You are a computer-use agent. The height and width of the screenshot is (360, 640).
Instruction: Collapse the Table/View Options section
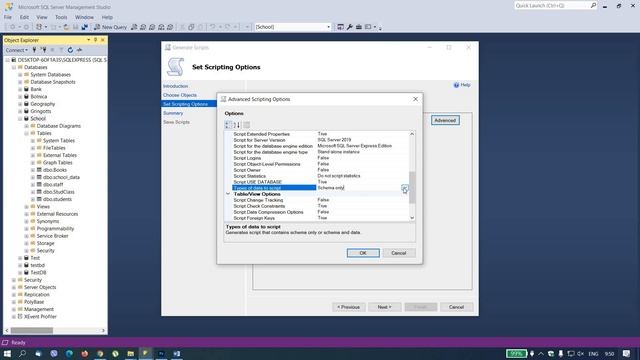click(x=228, y=194)
